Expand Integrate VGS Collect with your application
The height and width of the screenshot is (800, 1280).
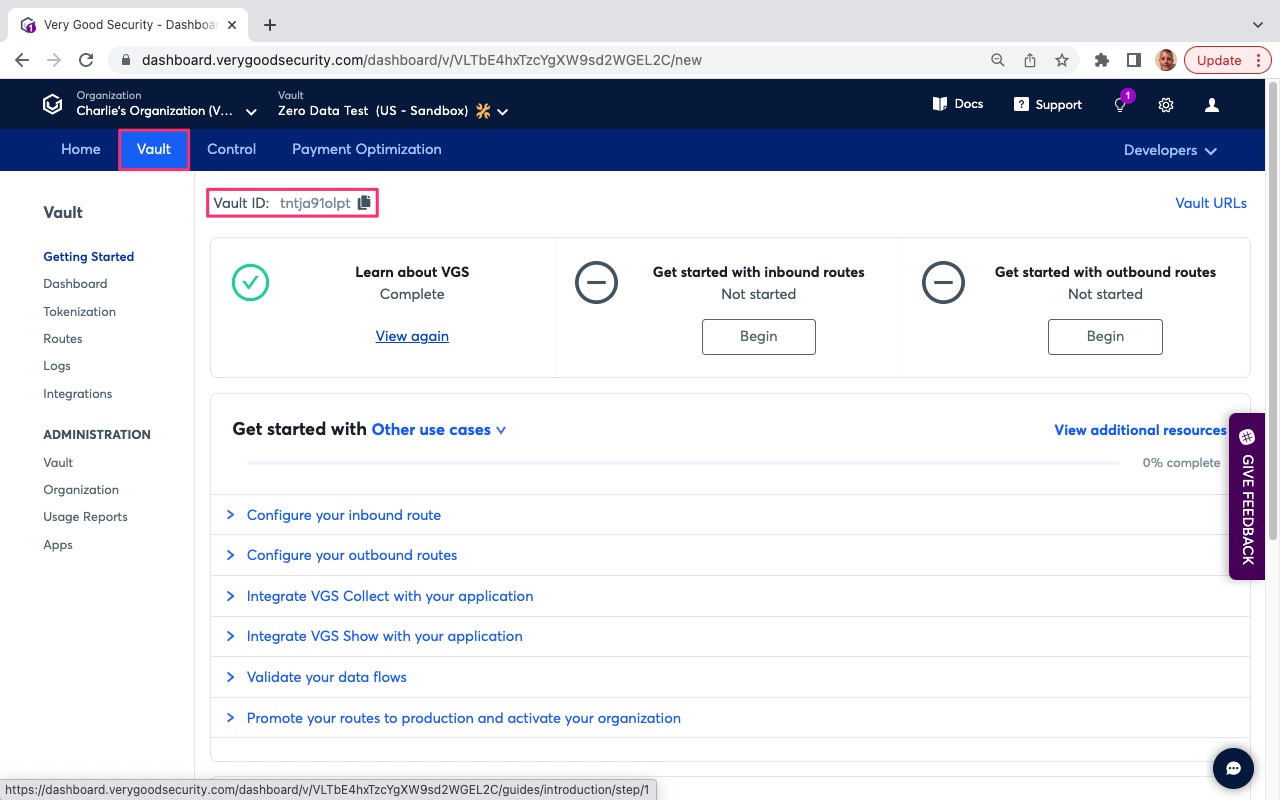click(x=730, y=596)
